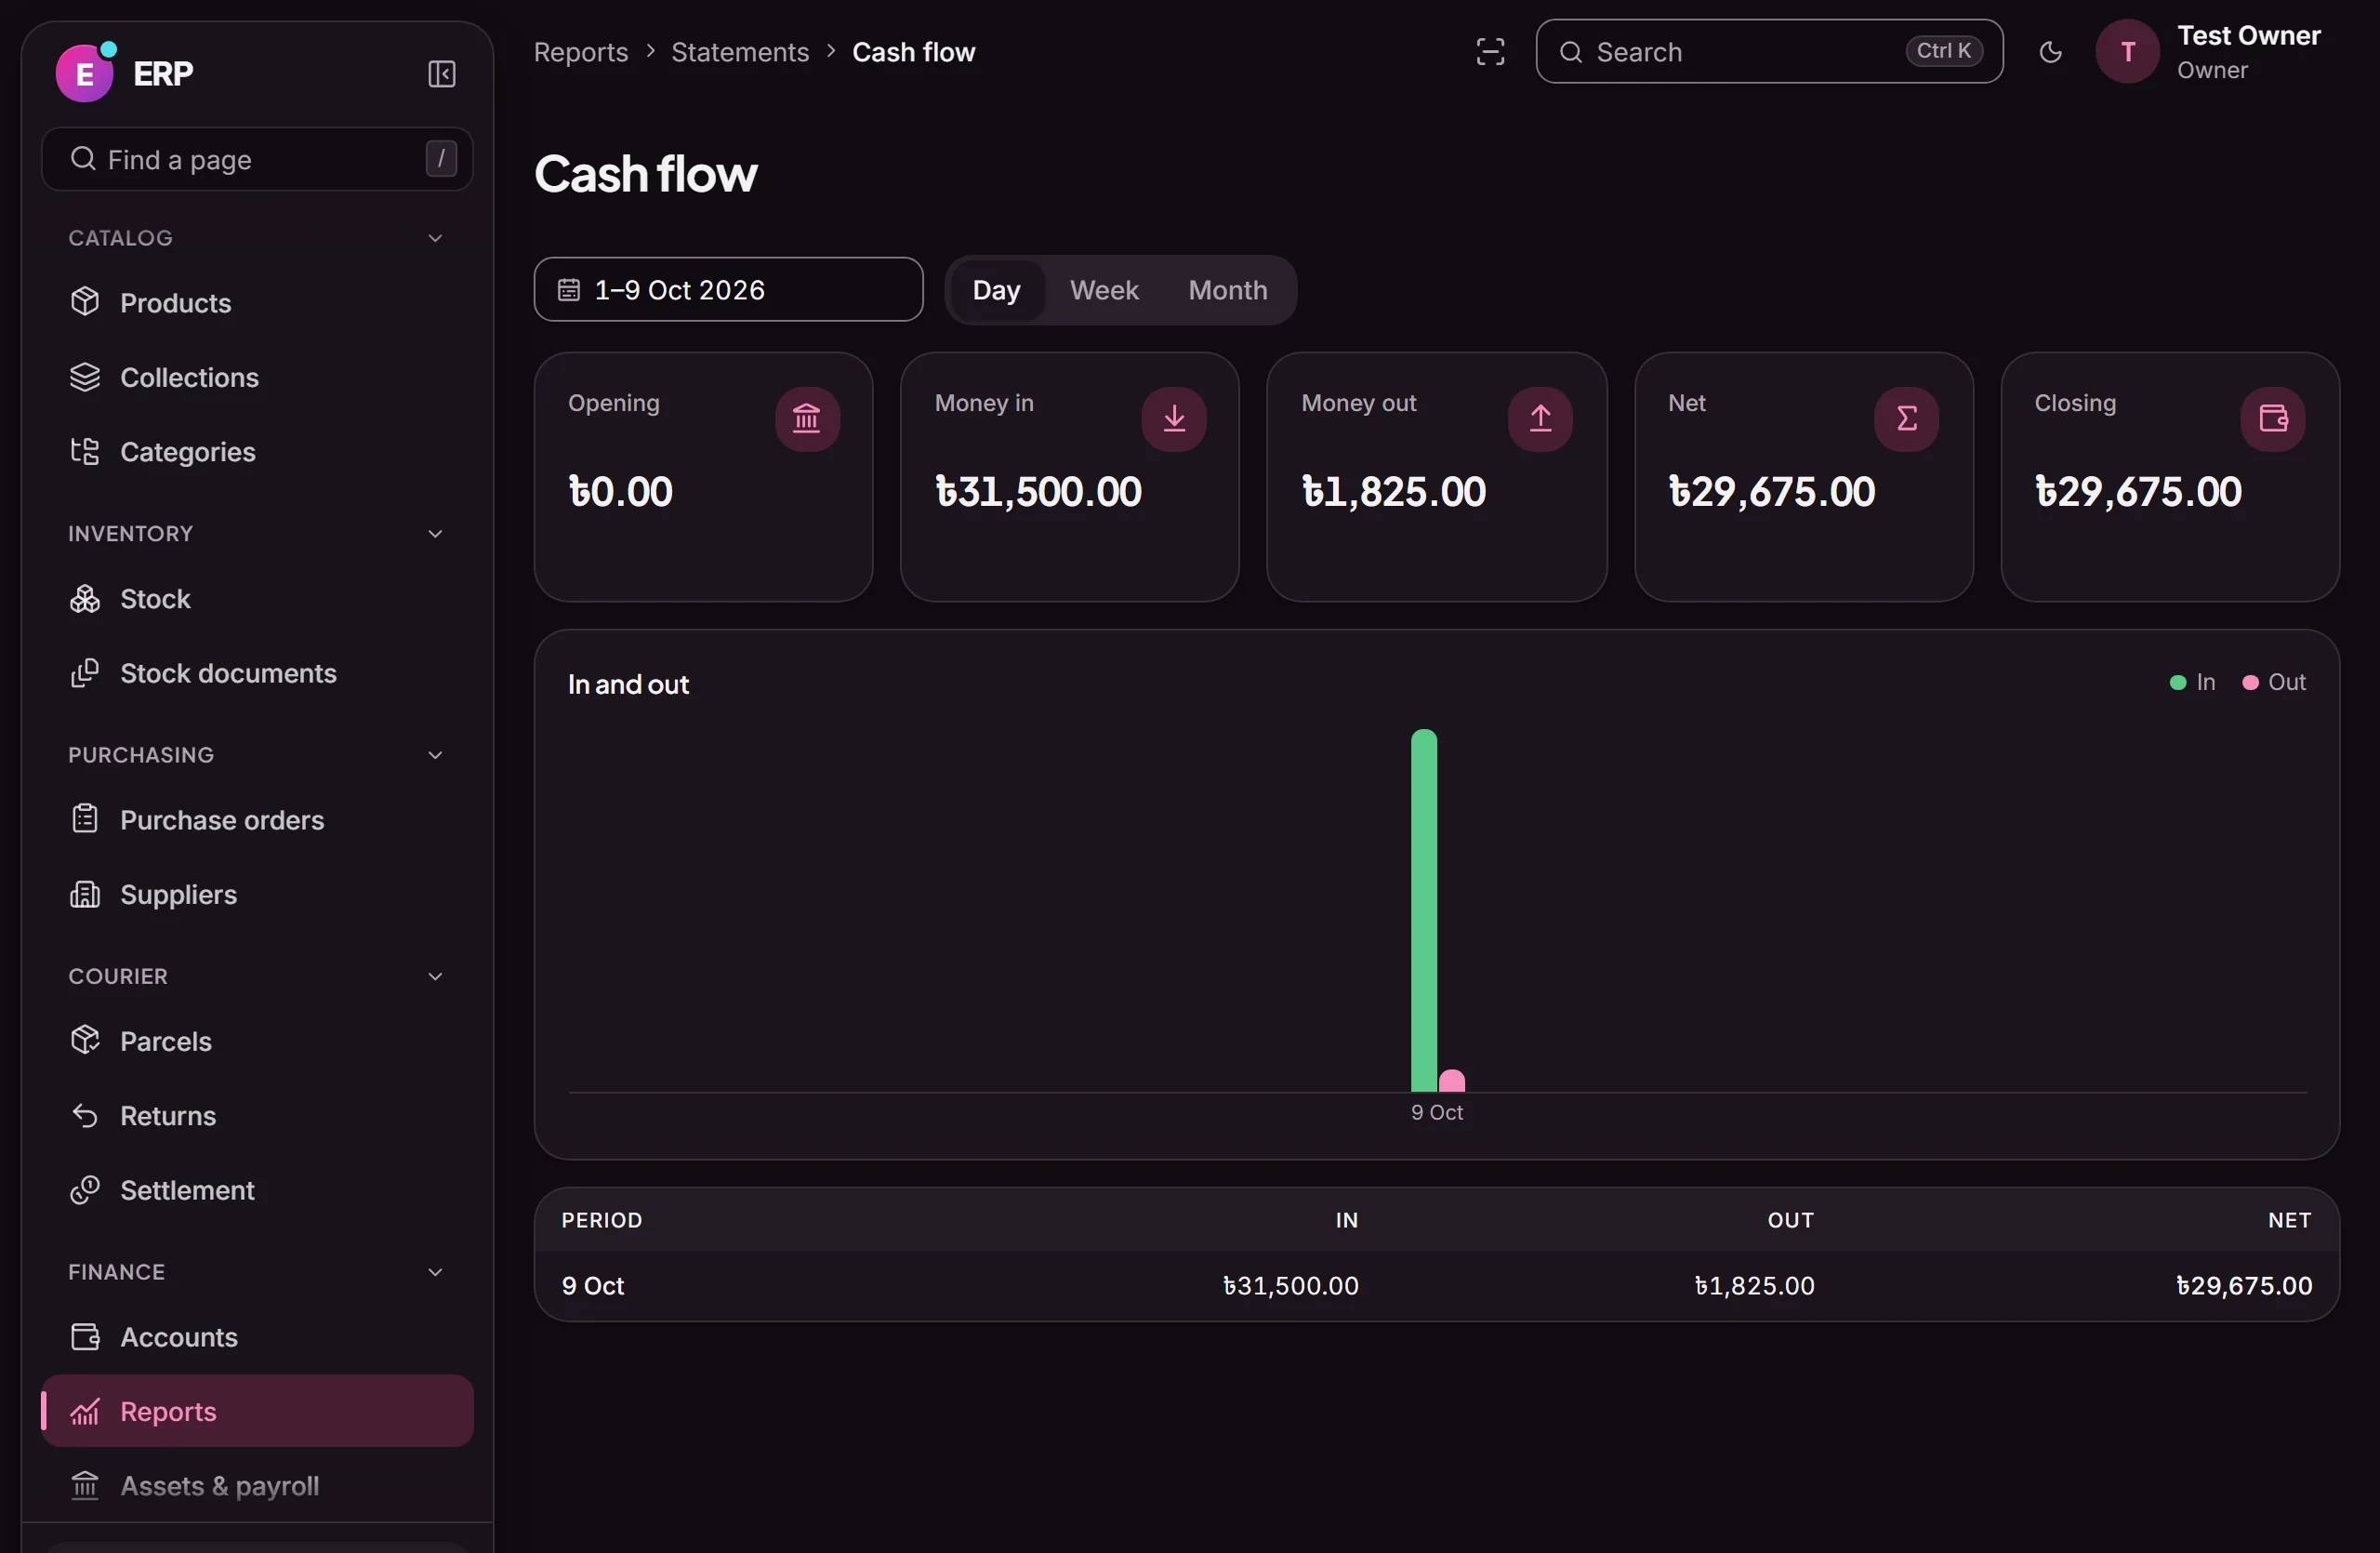2380x1553 pixels.
Task: Toggle the In legend series
Action: point(2192,682)
